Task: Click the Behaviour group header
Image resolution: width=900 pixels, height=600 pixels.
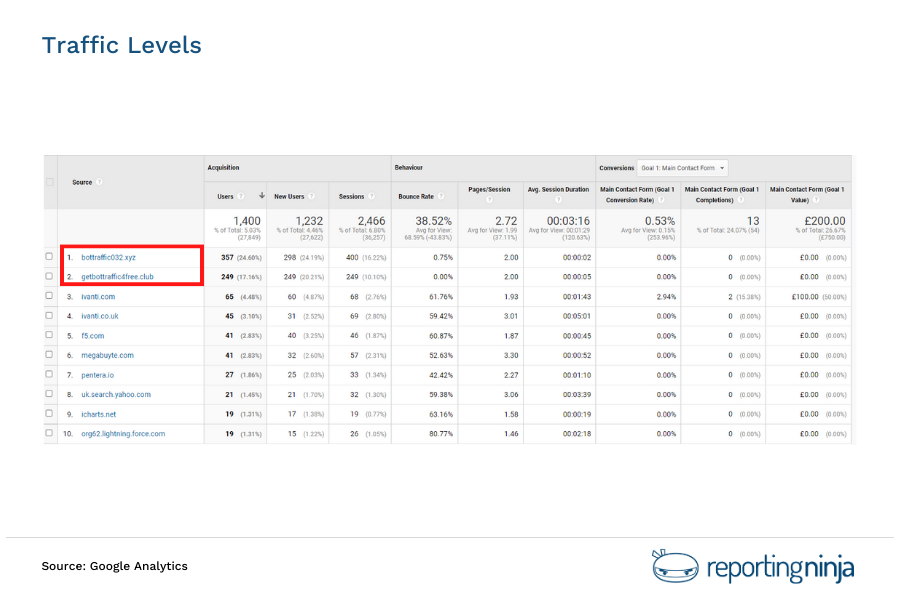Action: click(409, 168)
